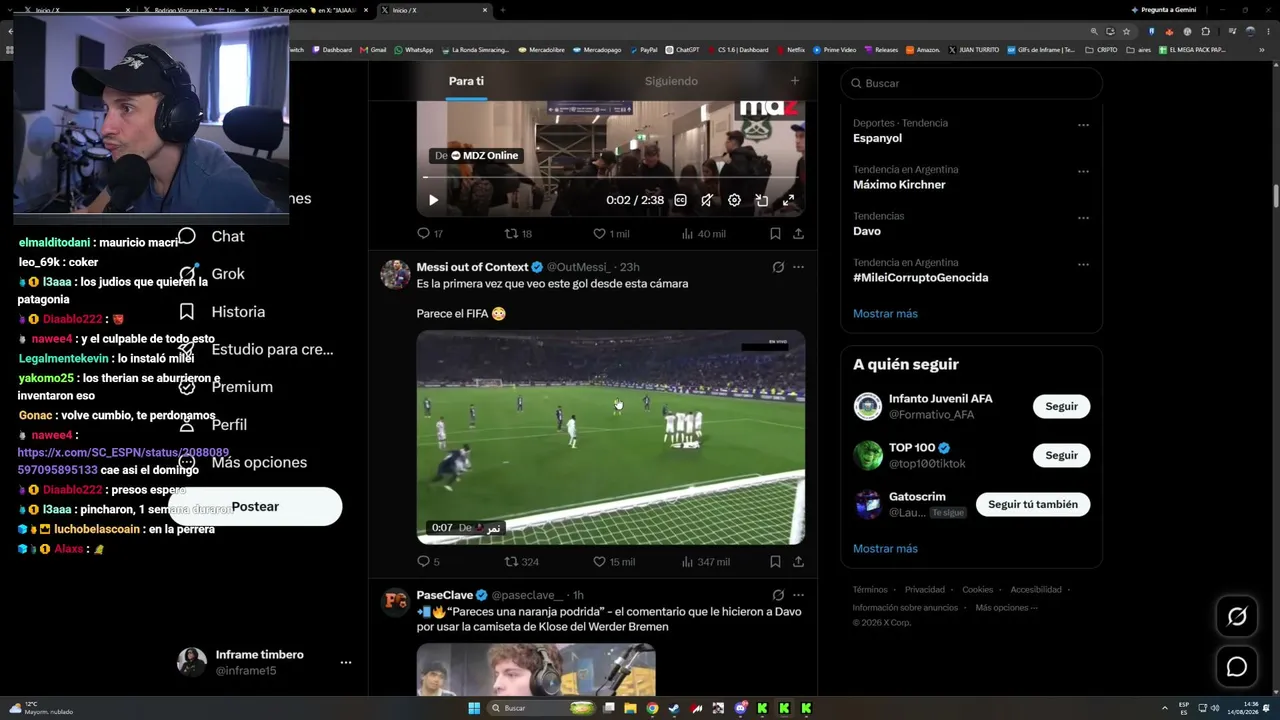
Task: Open more options on Messi out of Context post
Action: click(x=798, y=267)
